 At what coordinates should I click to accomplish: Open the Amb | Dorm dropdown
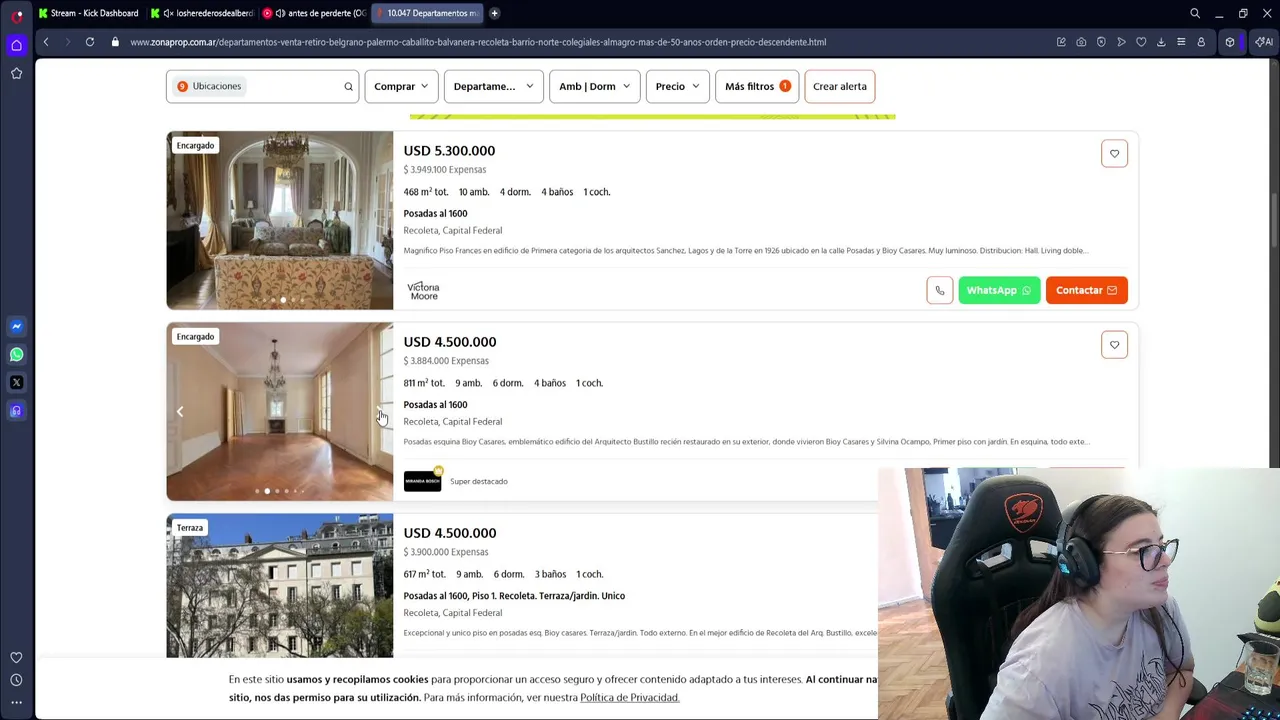[x=594, y=86]
